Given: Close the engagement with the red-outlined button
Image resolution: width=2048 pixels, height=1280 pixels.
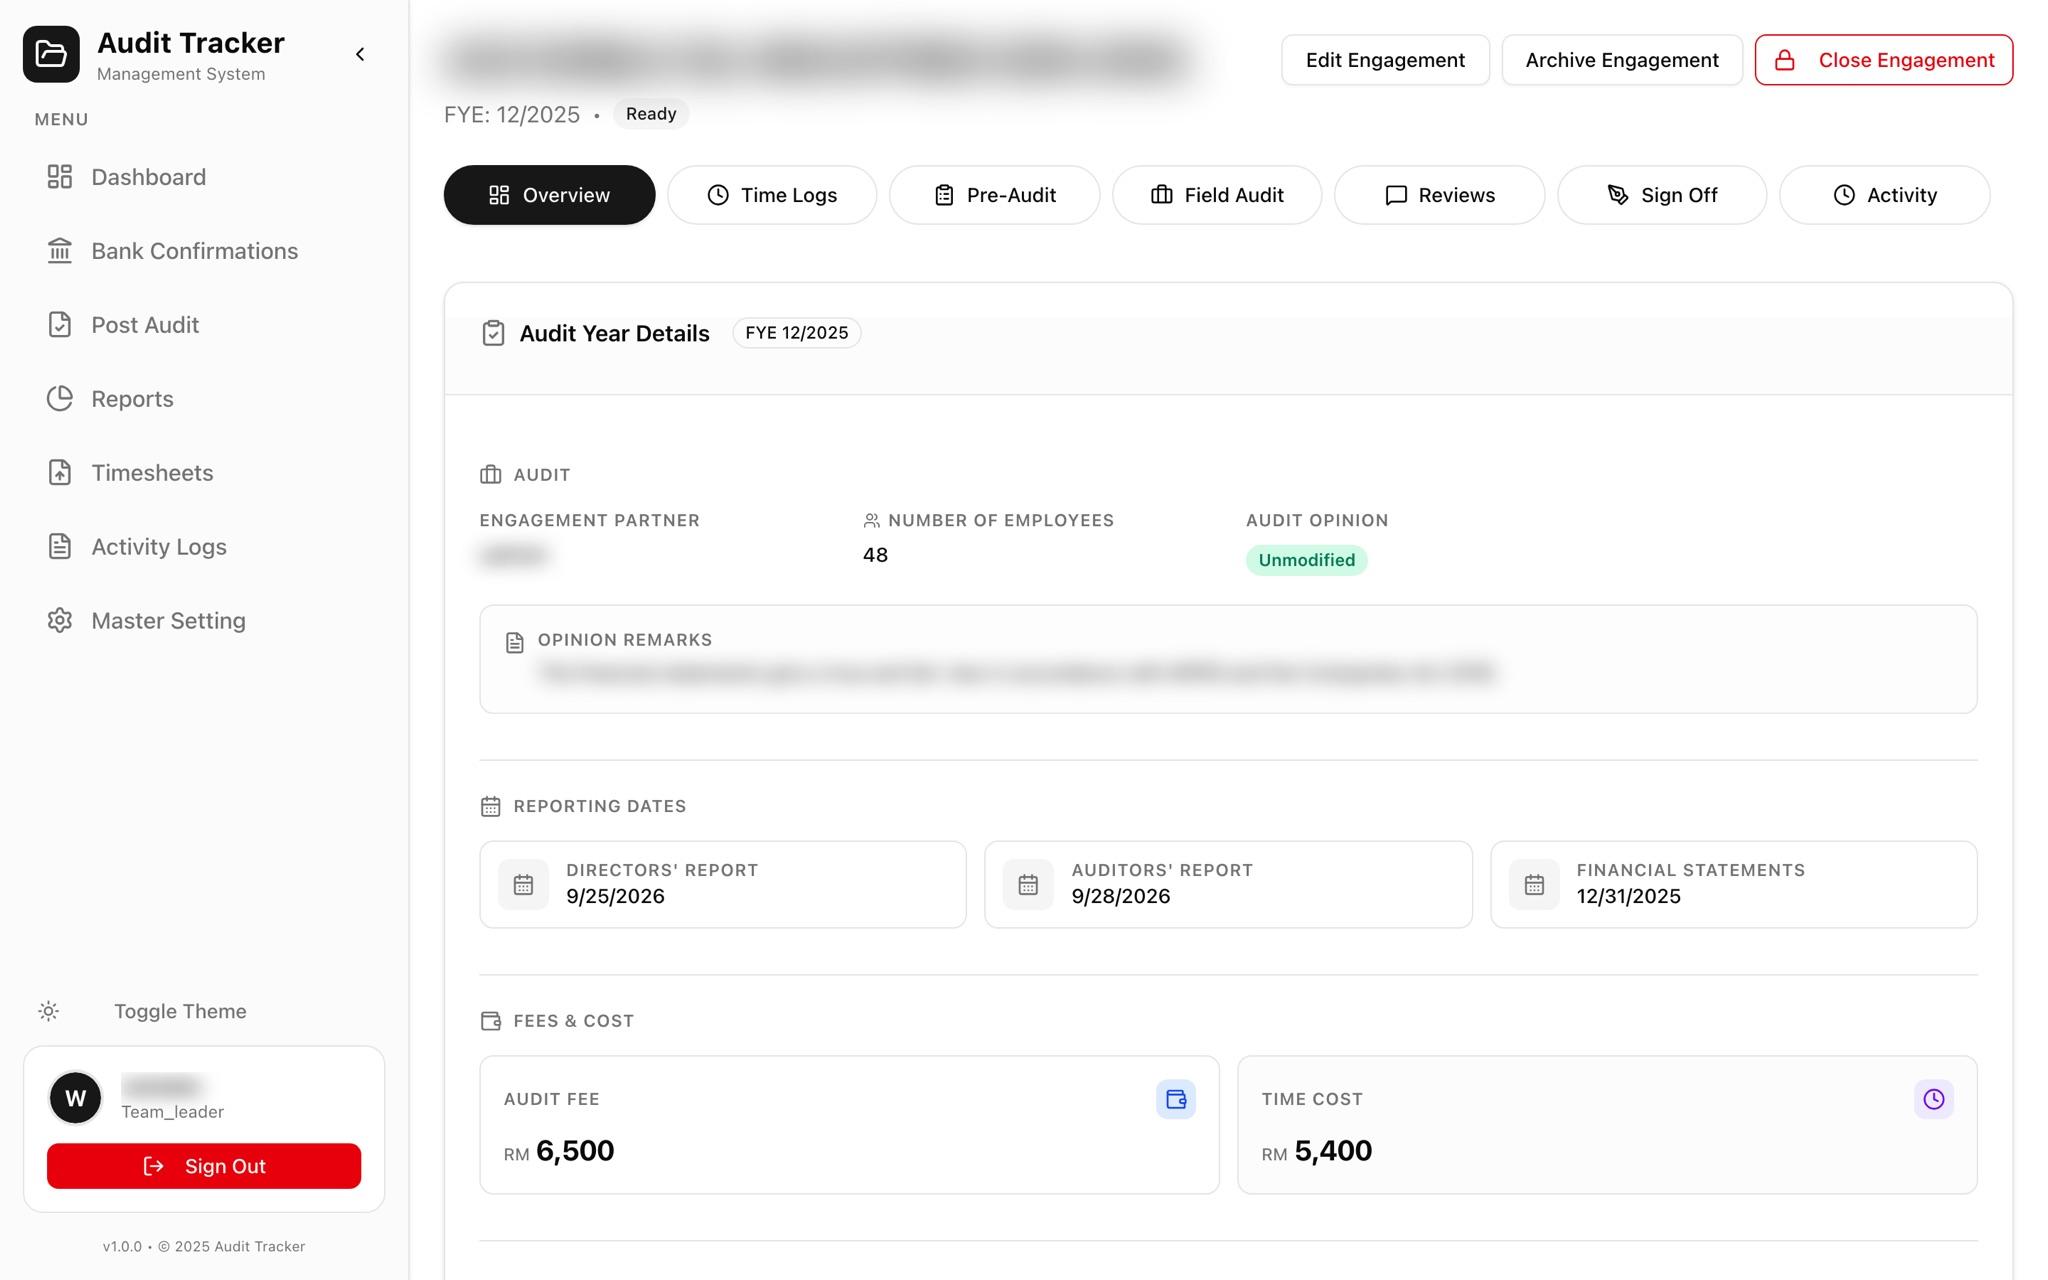Looking at the screenshot, I should (1884, 60).
